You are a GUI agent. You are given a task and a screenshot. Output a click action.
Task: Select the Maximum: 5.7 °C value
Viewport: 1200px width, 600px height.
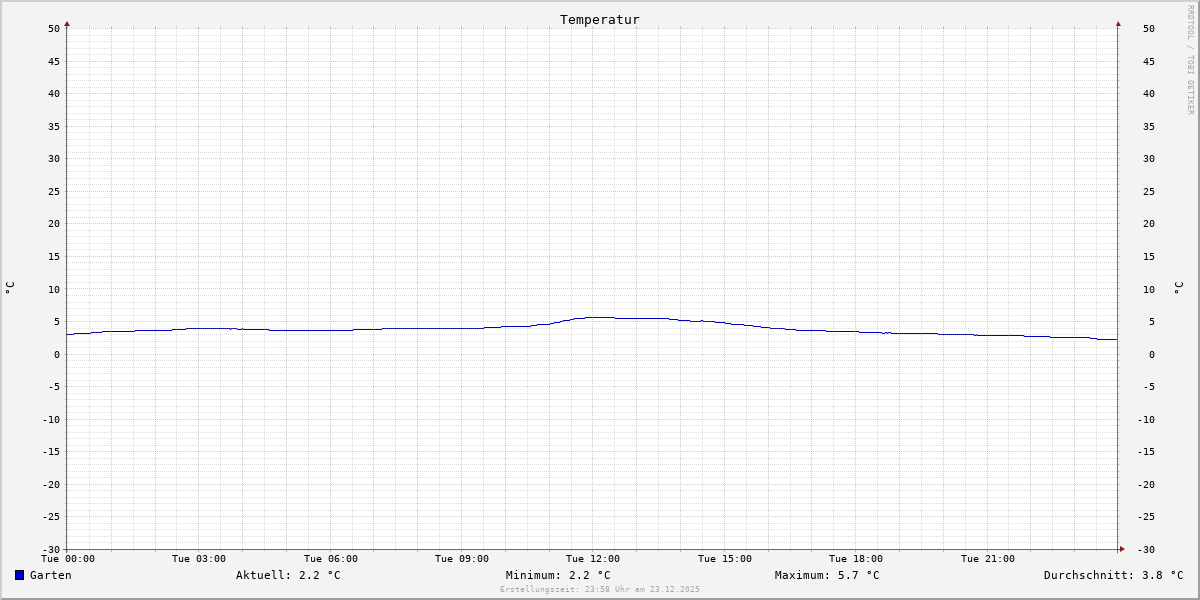(827, 575)
